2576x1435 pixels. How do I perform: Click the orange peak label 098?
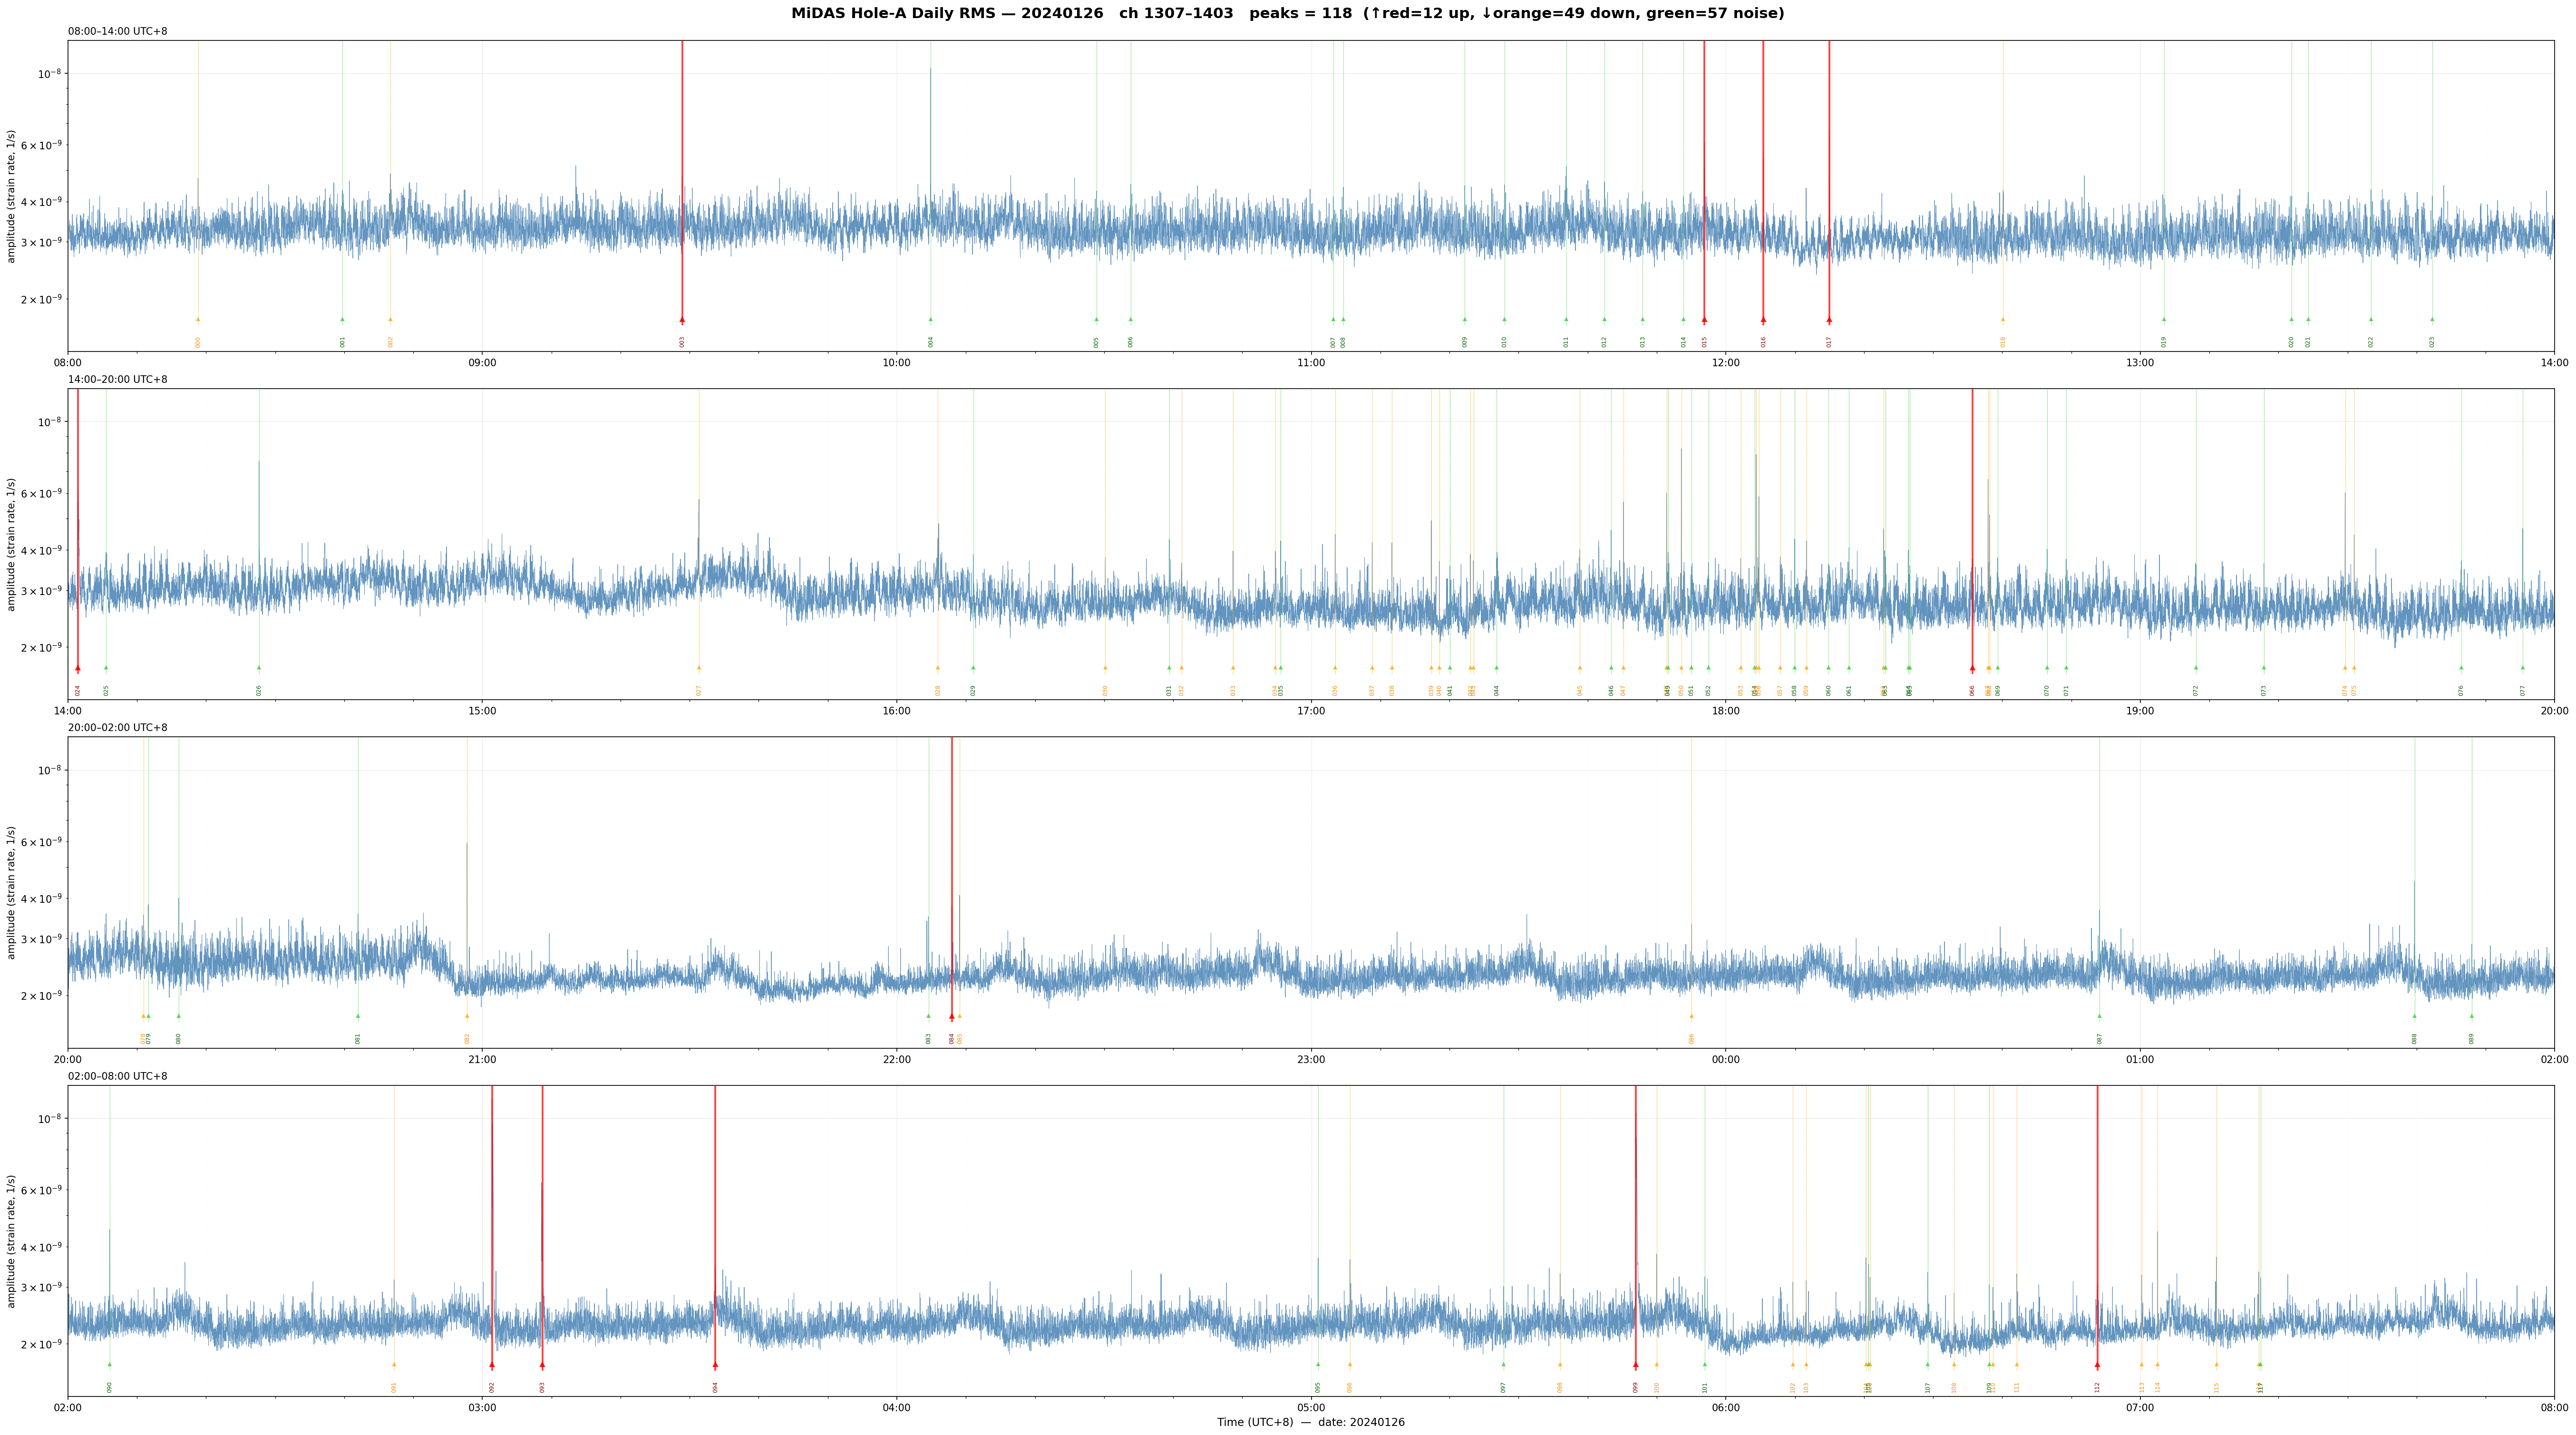[x=1560, y=1387]
